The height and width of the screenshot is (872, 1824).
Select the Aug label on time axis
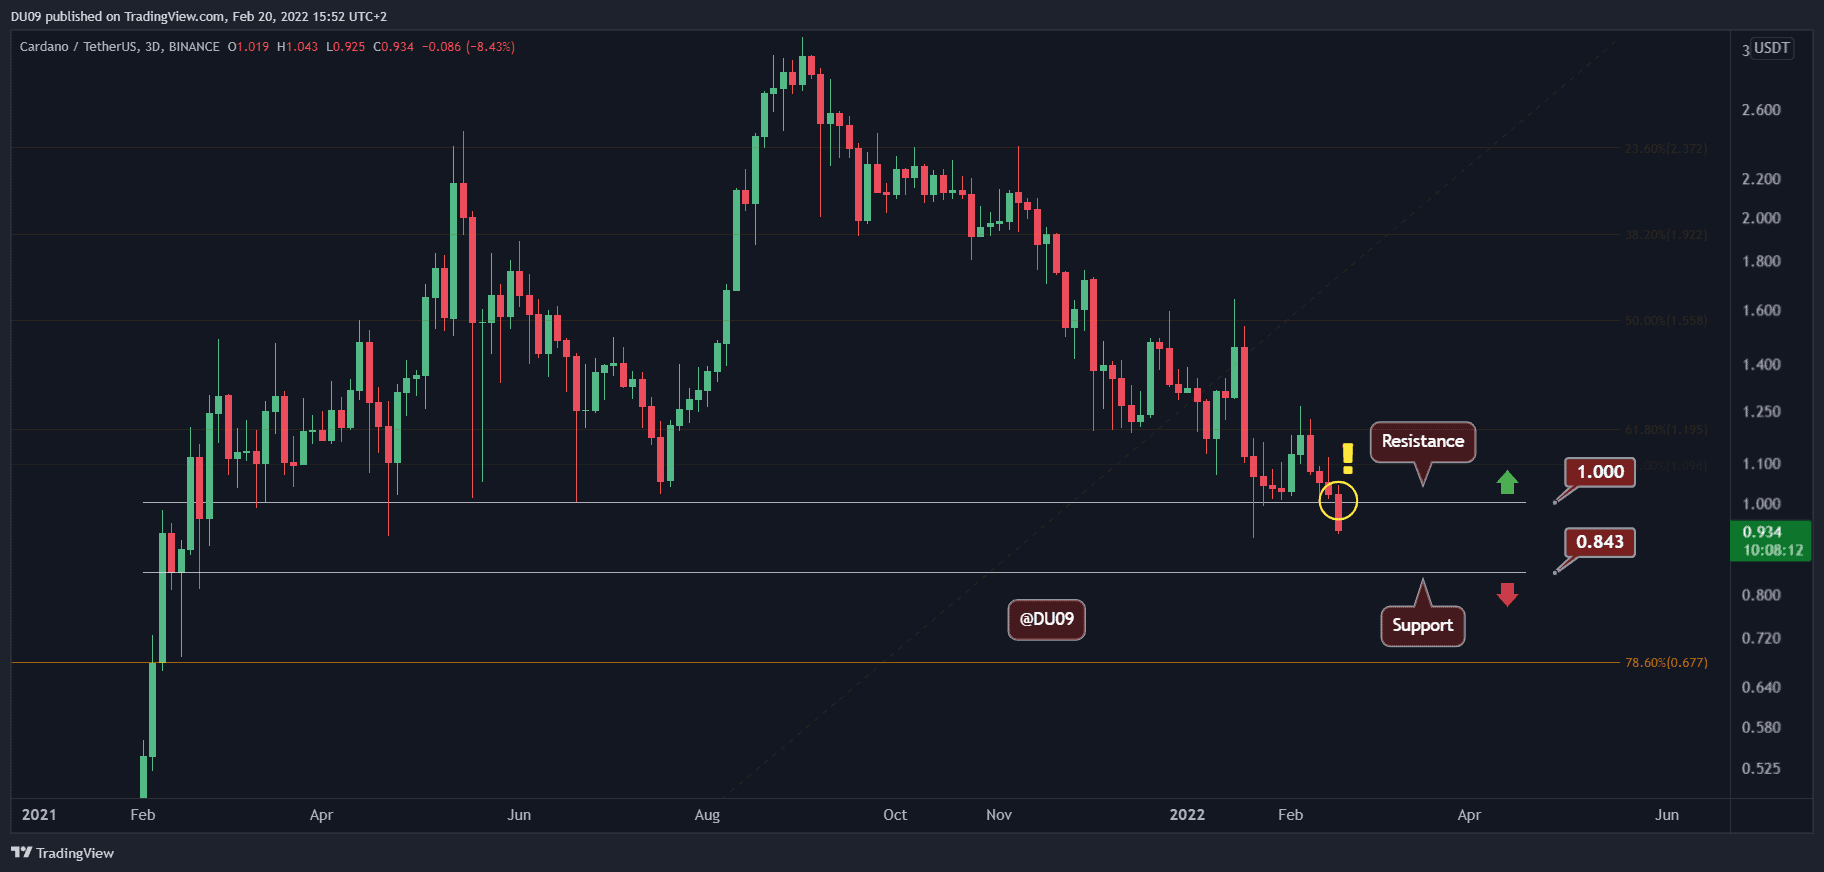[707, 815]
